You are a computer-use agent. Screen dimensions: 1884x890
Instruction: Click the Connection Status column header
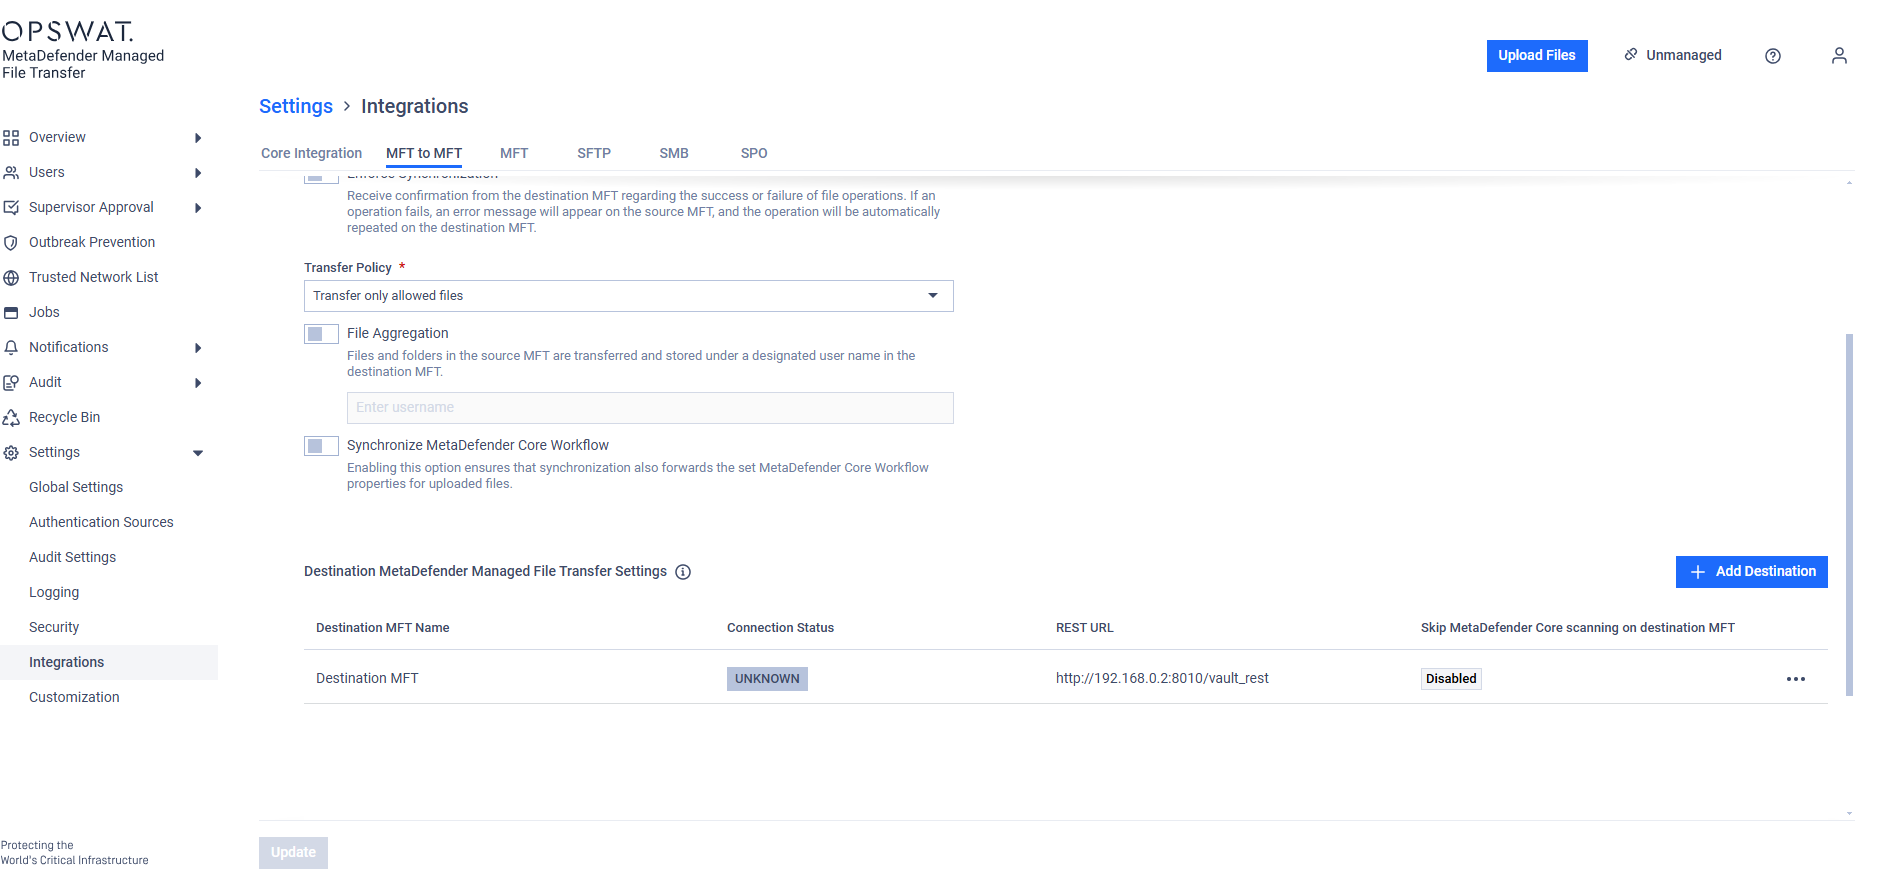(x=780, y=628)
